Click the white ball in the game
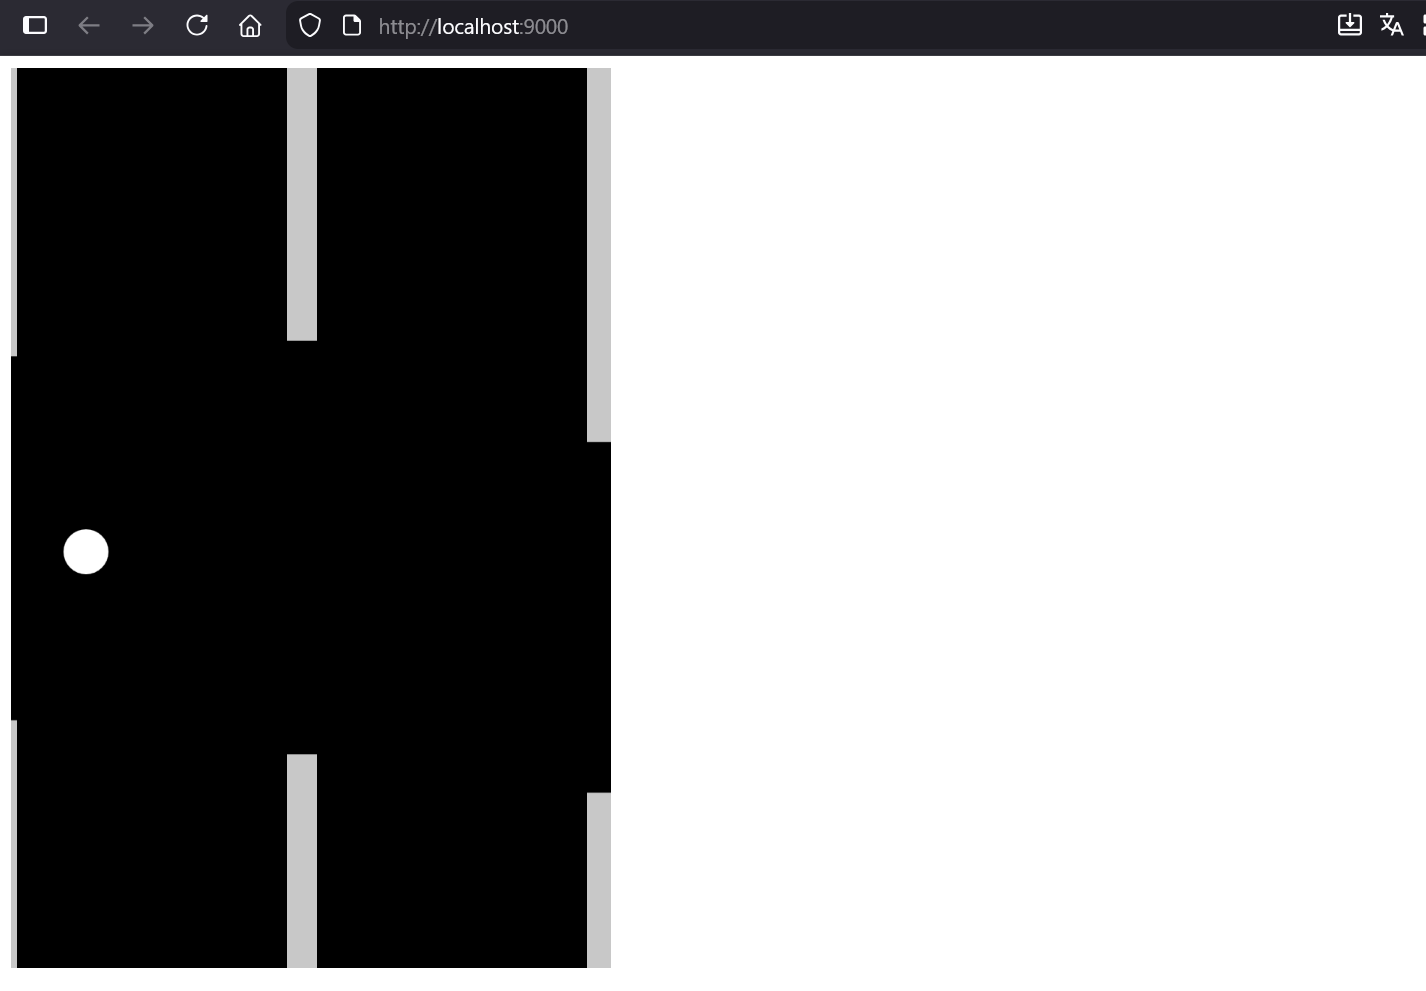1426x991 pixels. tap(86, 551)
